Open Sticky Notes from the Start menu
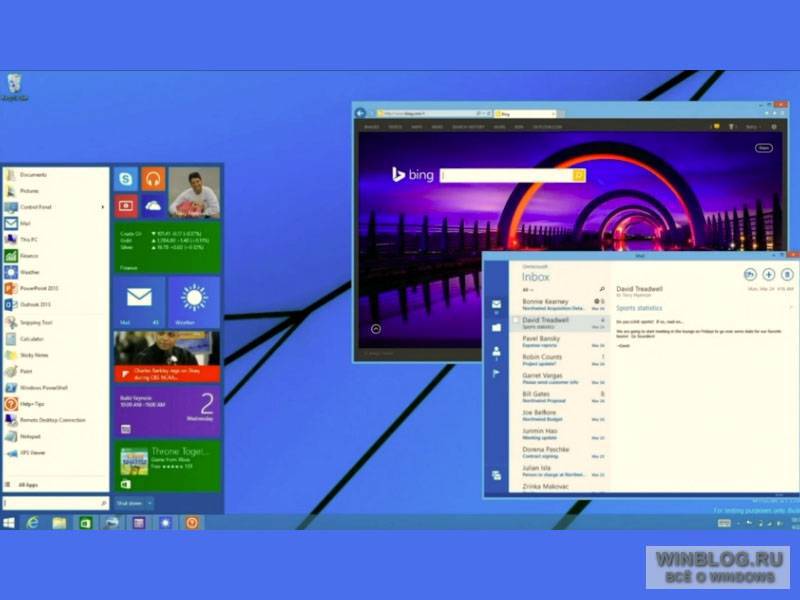Screen dimensions: 800x600 [56, 355]
